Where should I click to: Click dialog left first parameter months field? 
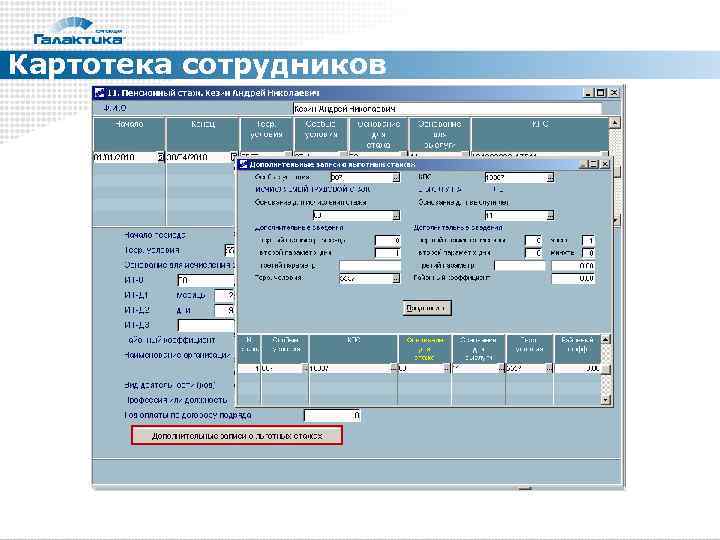[388, 240]
